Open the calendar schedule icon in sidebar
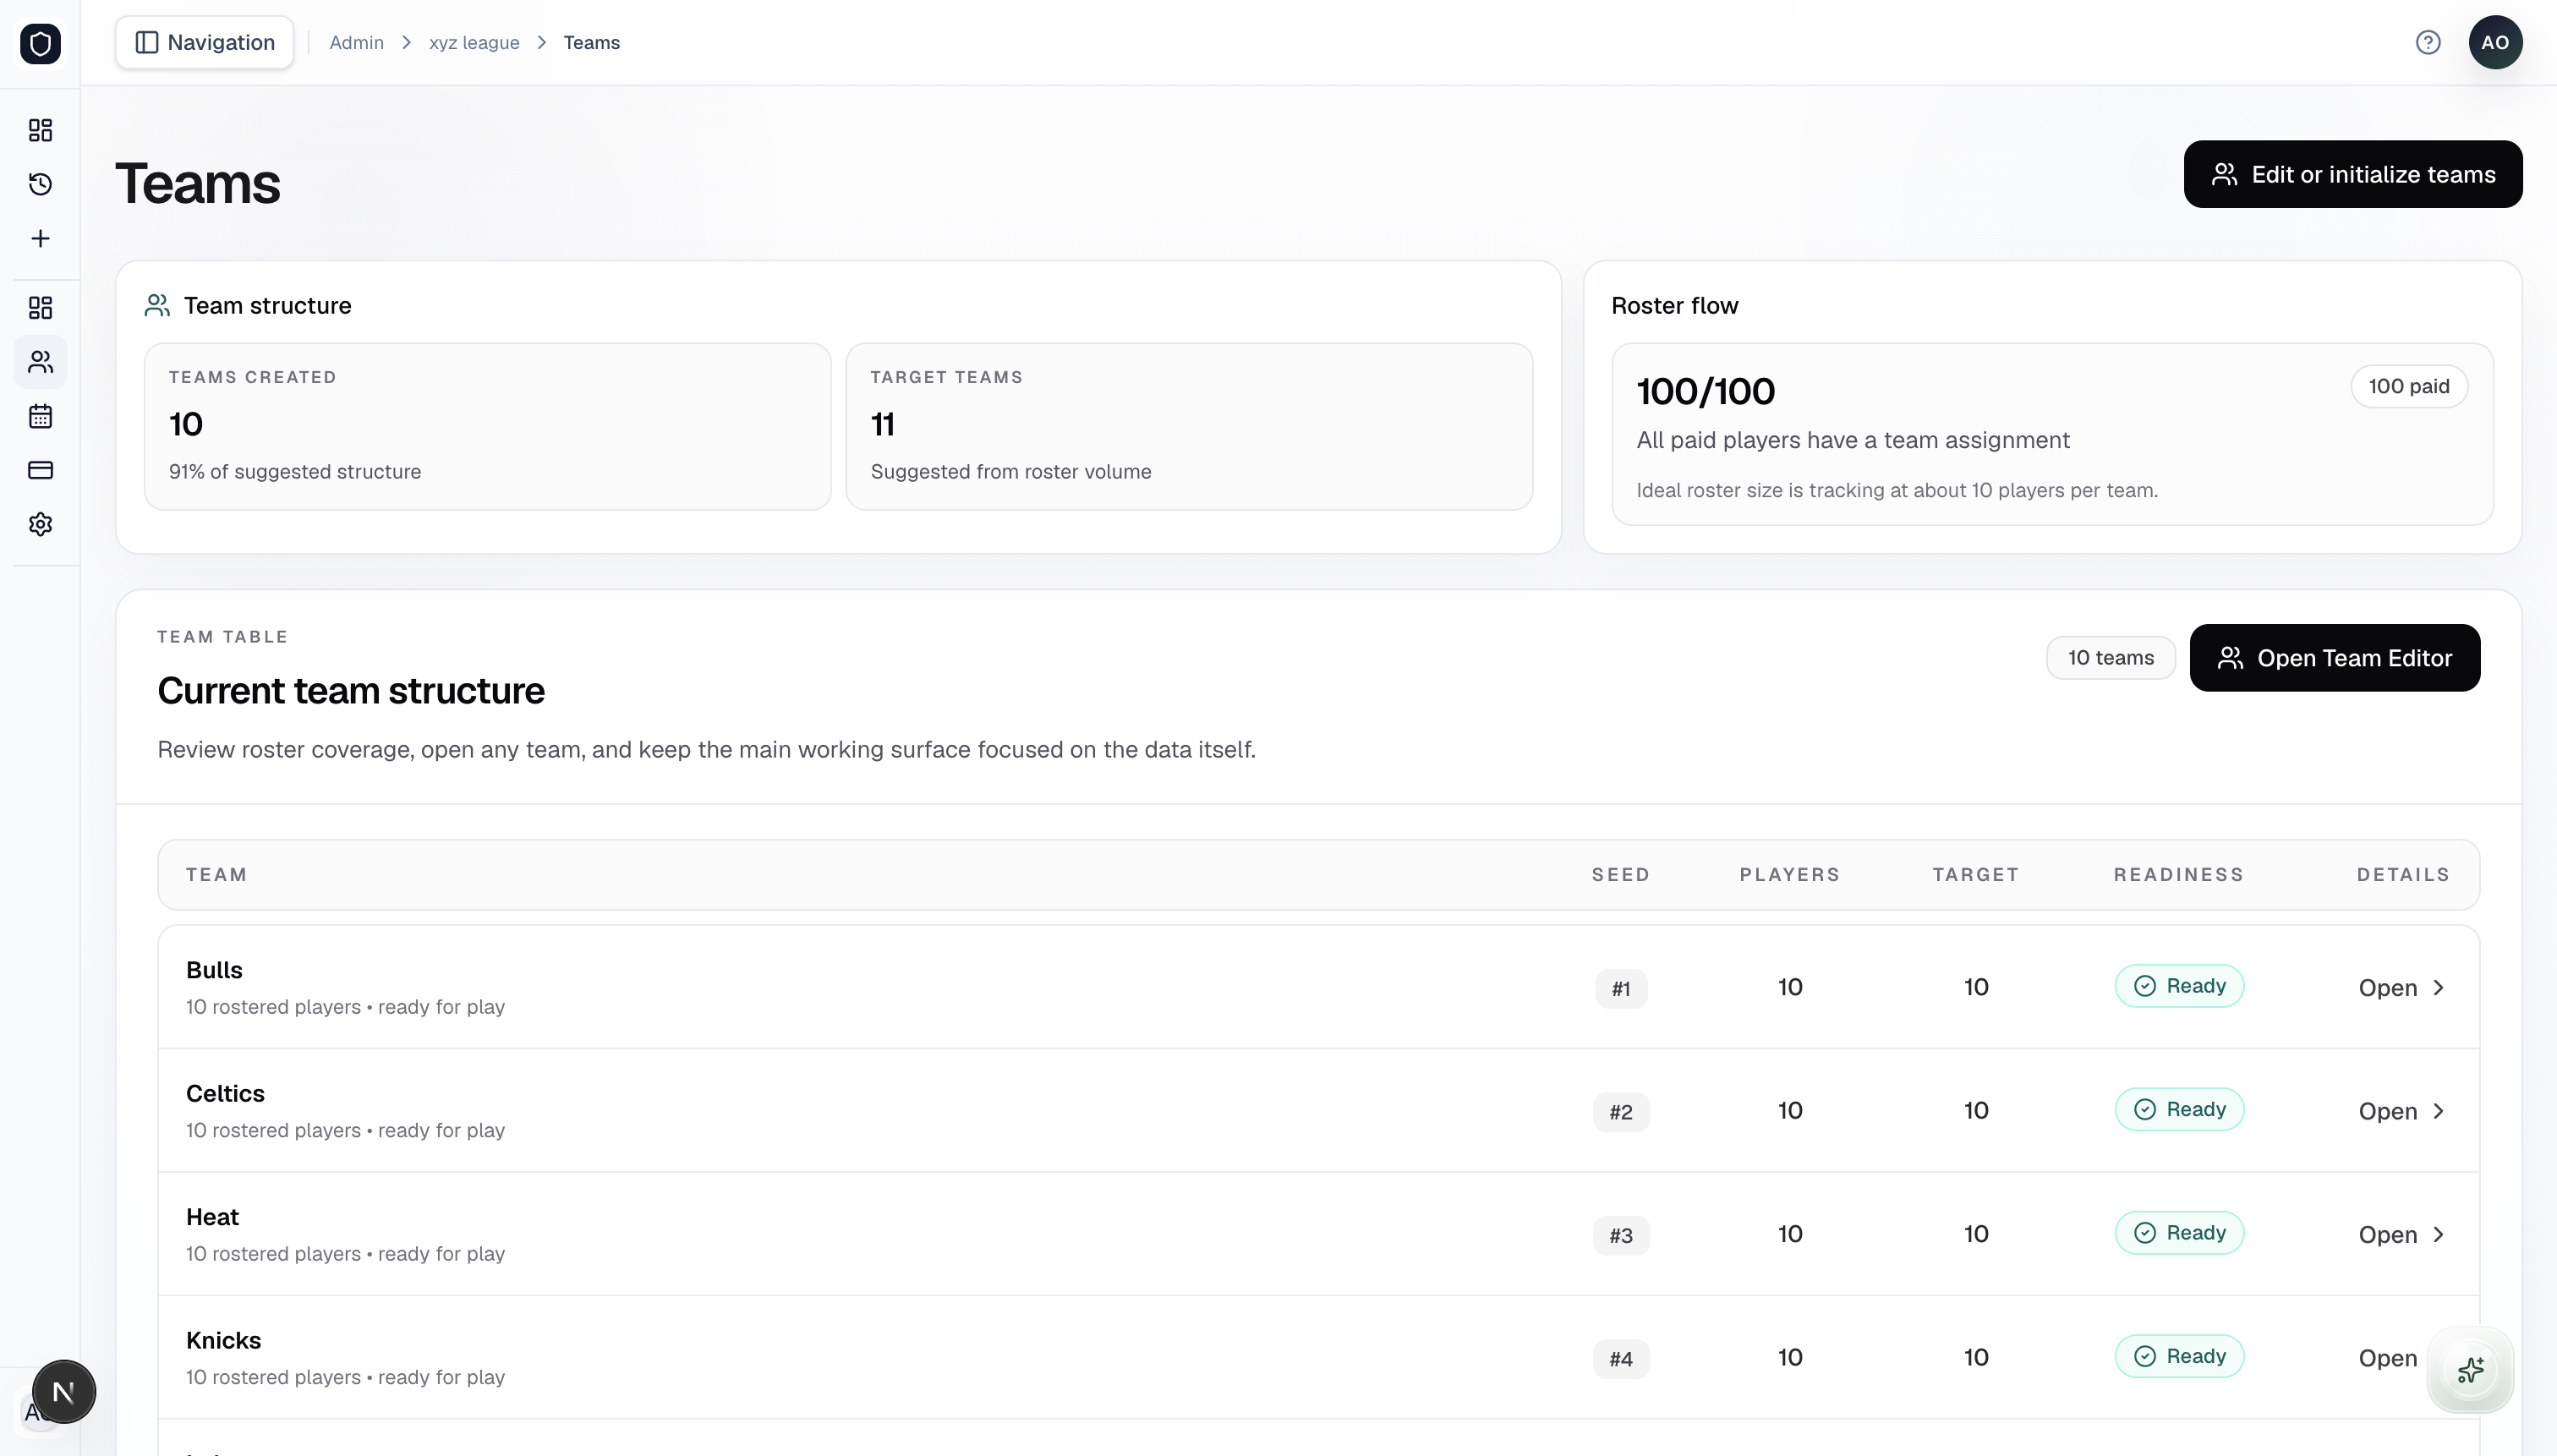The height and width of the screenshot is (1456, 2557). tap(40, 416)
